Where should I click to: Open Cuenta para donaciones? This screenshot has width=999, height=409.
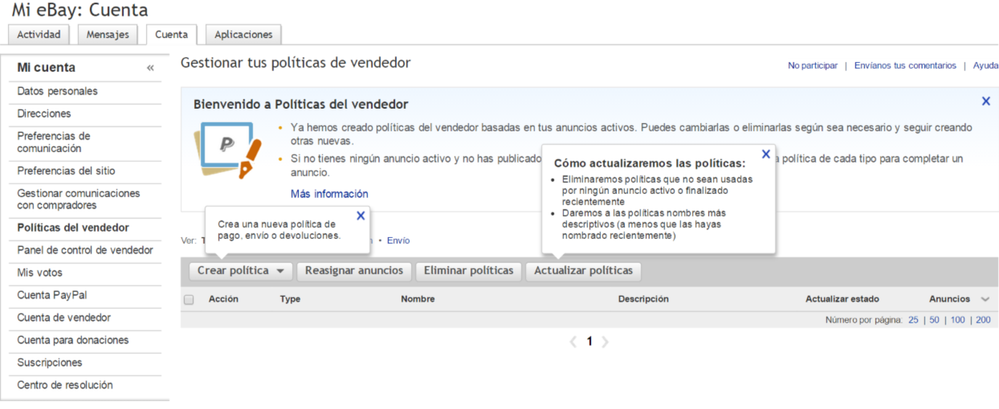pos(73,340)
